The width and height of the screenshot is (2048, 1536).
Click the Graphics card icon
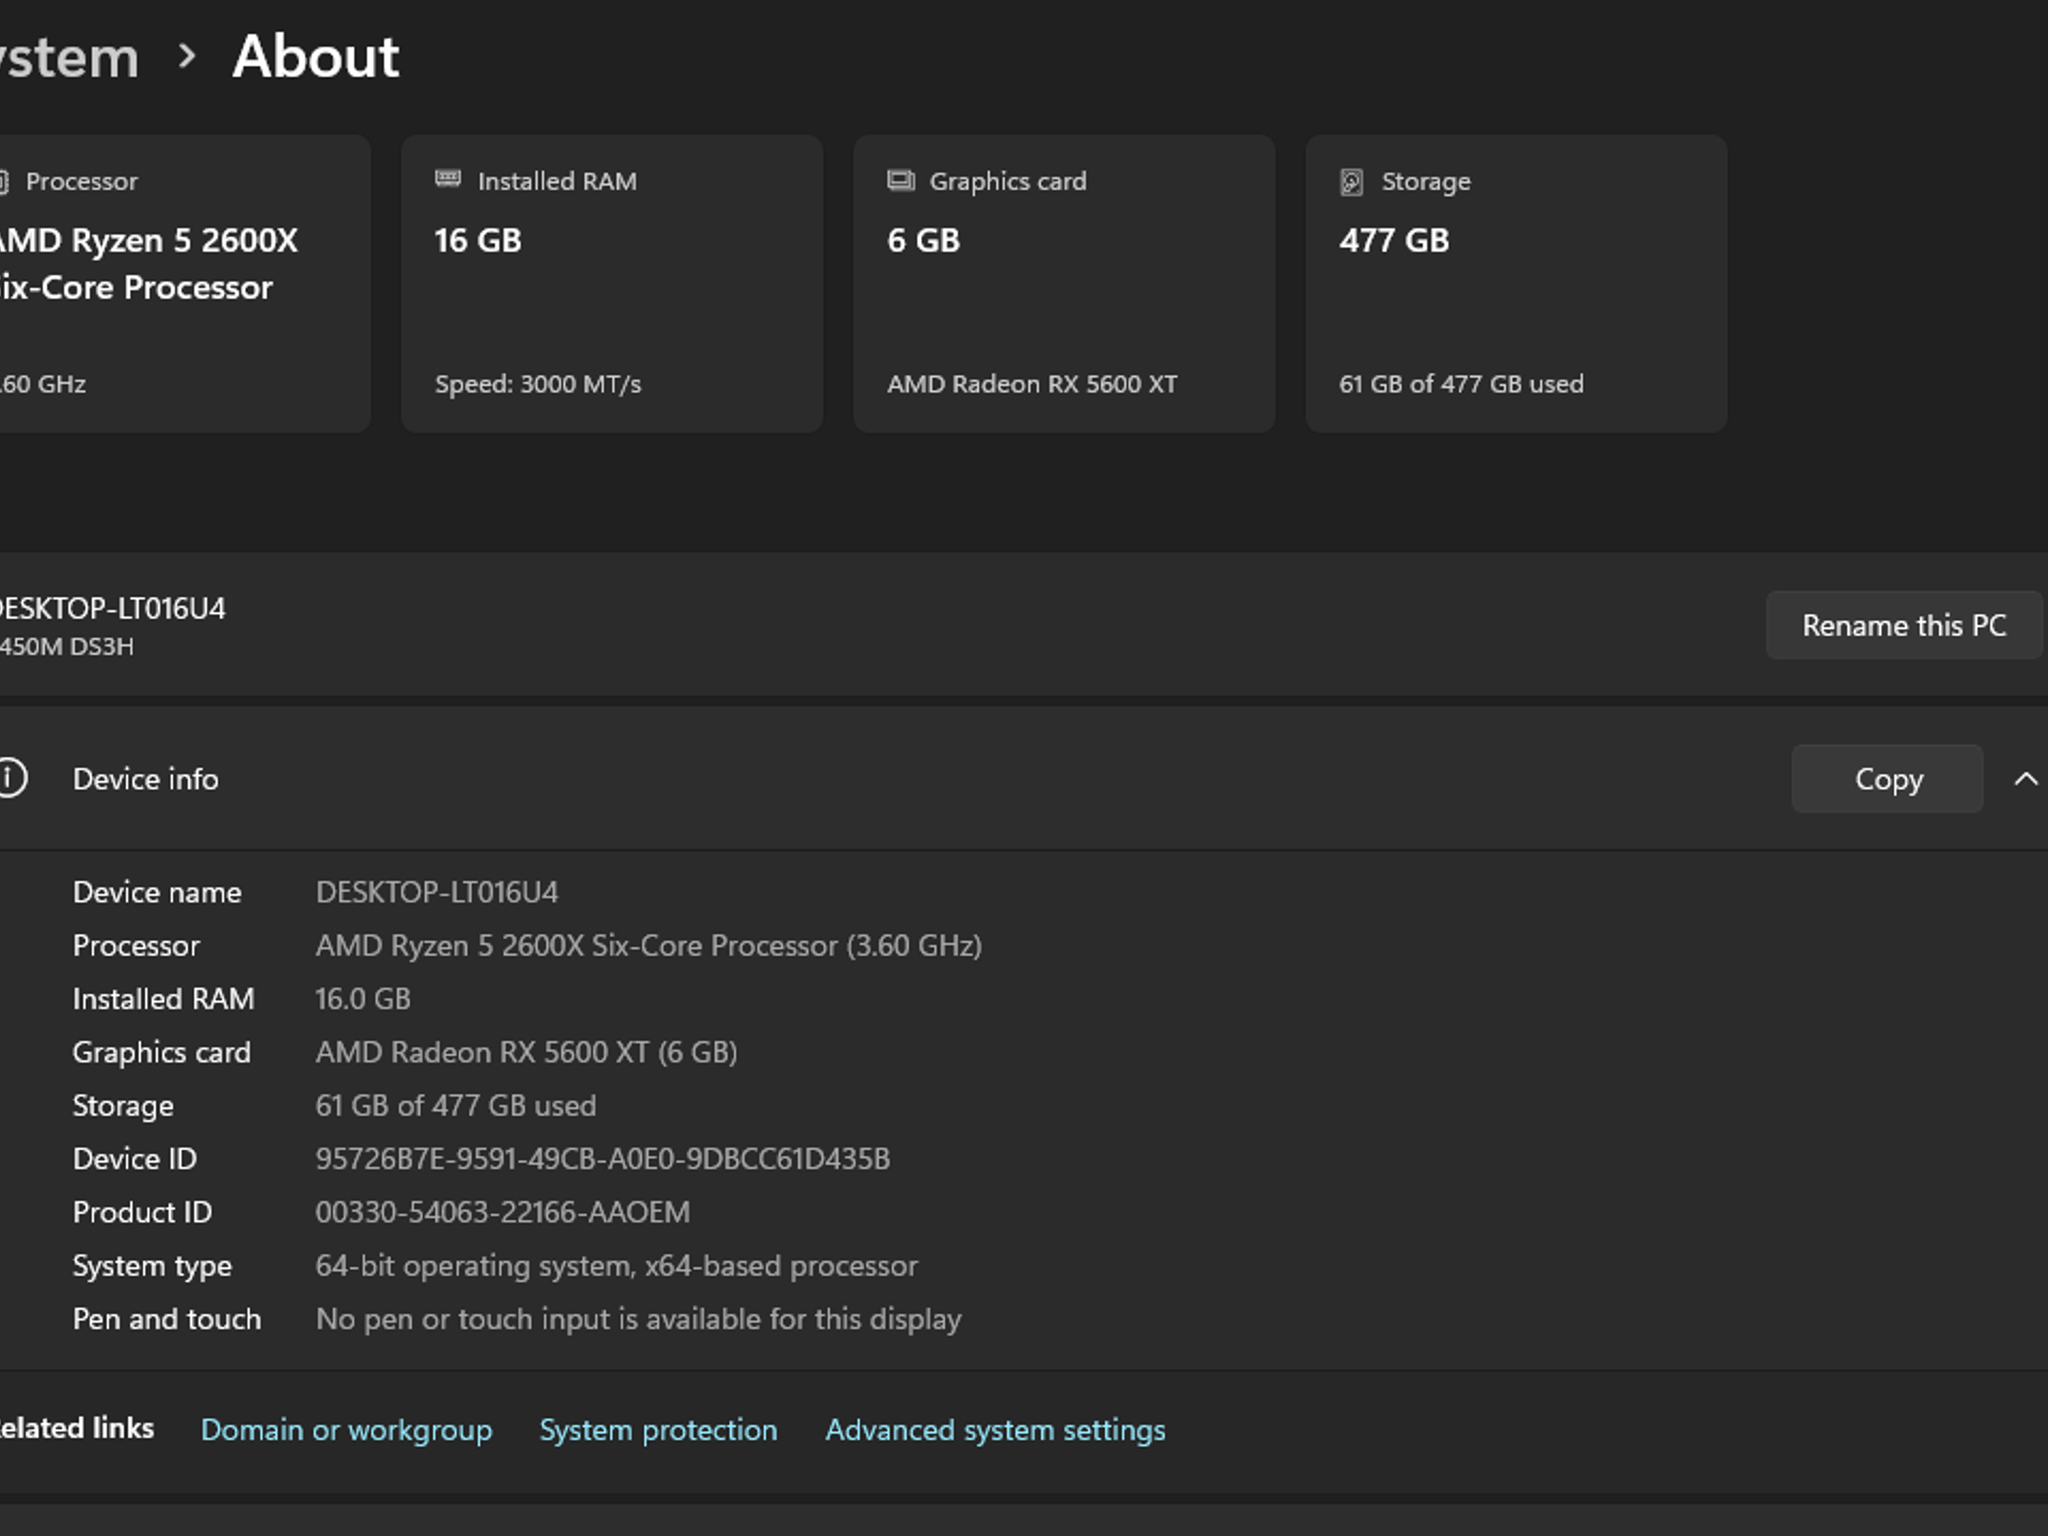tap(901, 180)
